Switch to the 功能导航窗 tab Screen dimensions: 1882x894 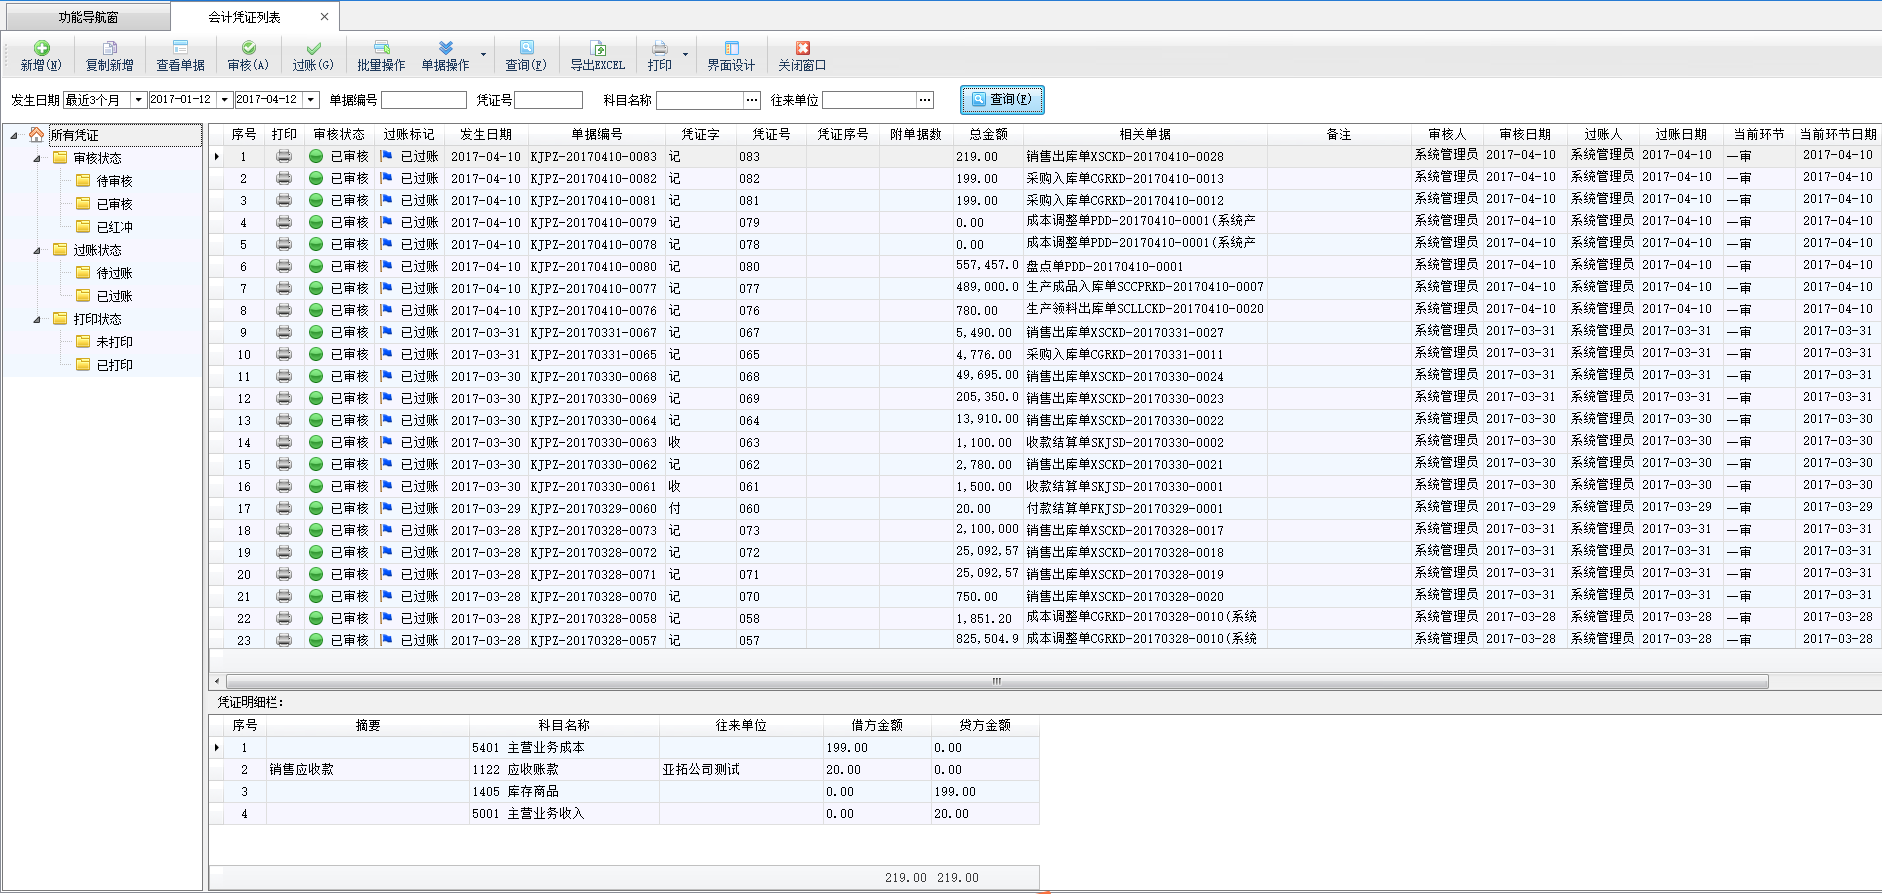pyautogui.click(x=88, y=17)
